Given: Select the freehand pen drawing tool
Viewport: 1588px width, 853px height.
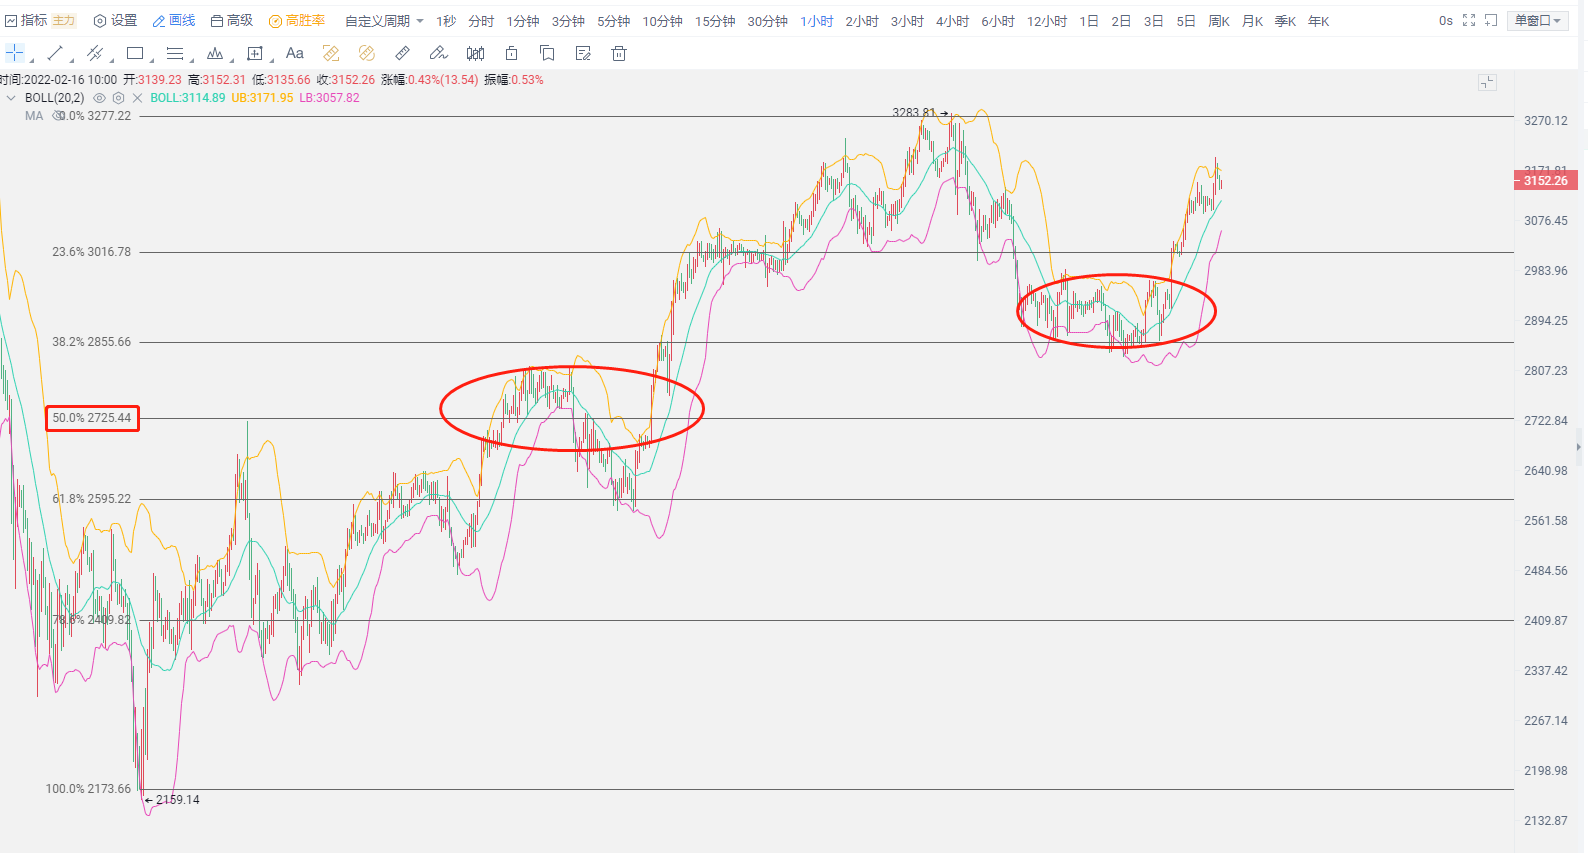Looking at the screenshot, I should click(438, 53).
